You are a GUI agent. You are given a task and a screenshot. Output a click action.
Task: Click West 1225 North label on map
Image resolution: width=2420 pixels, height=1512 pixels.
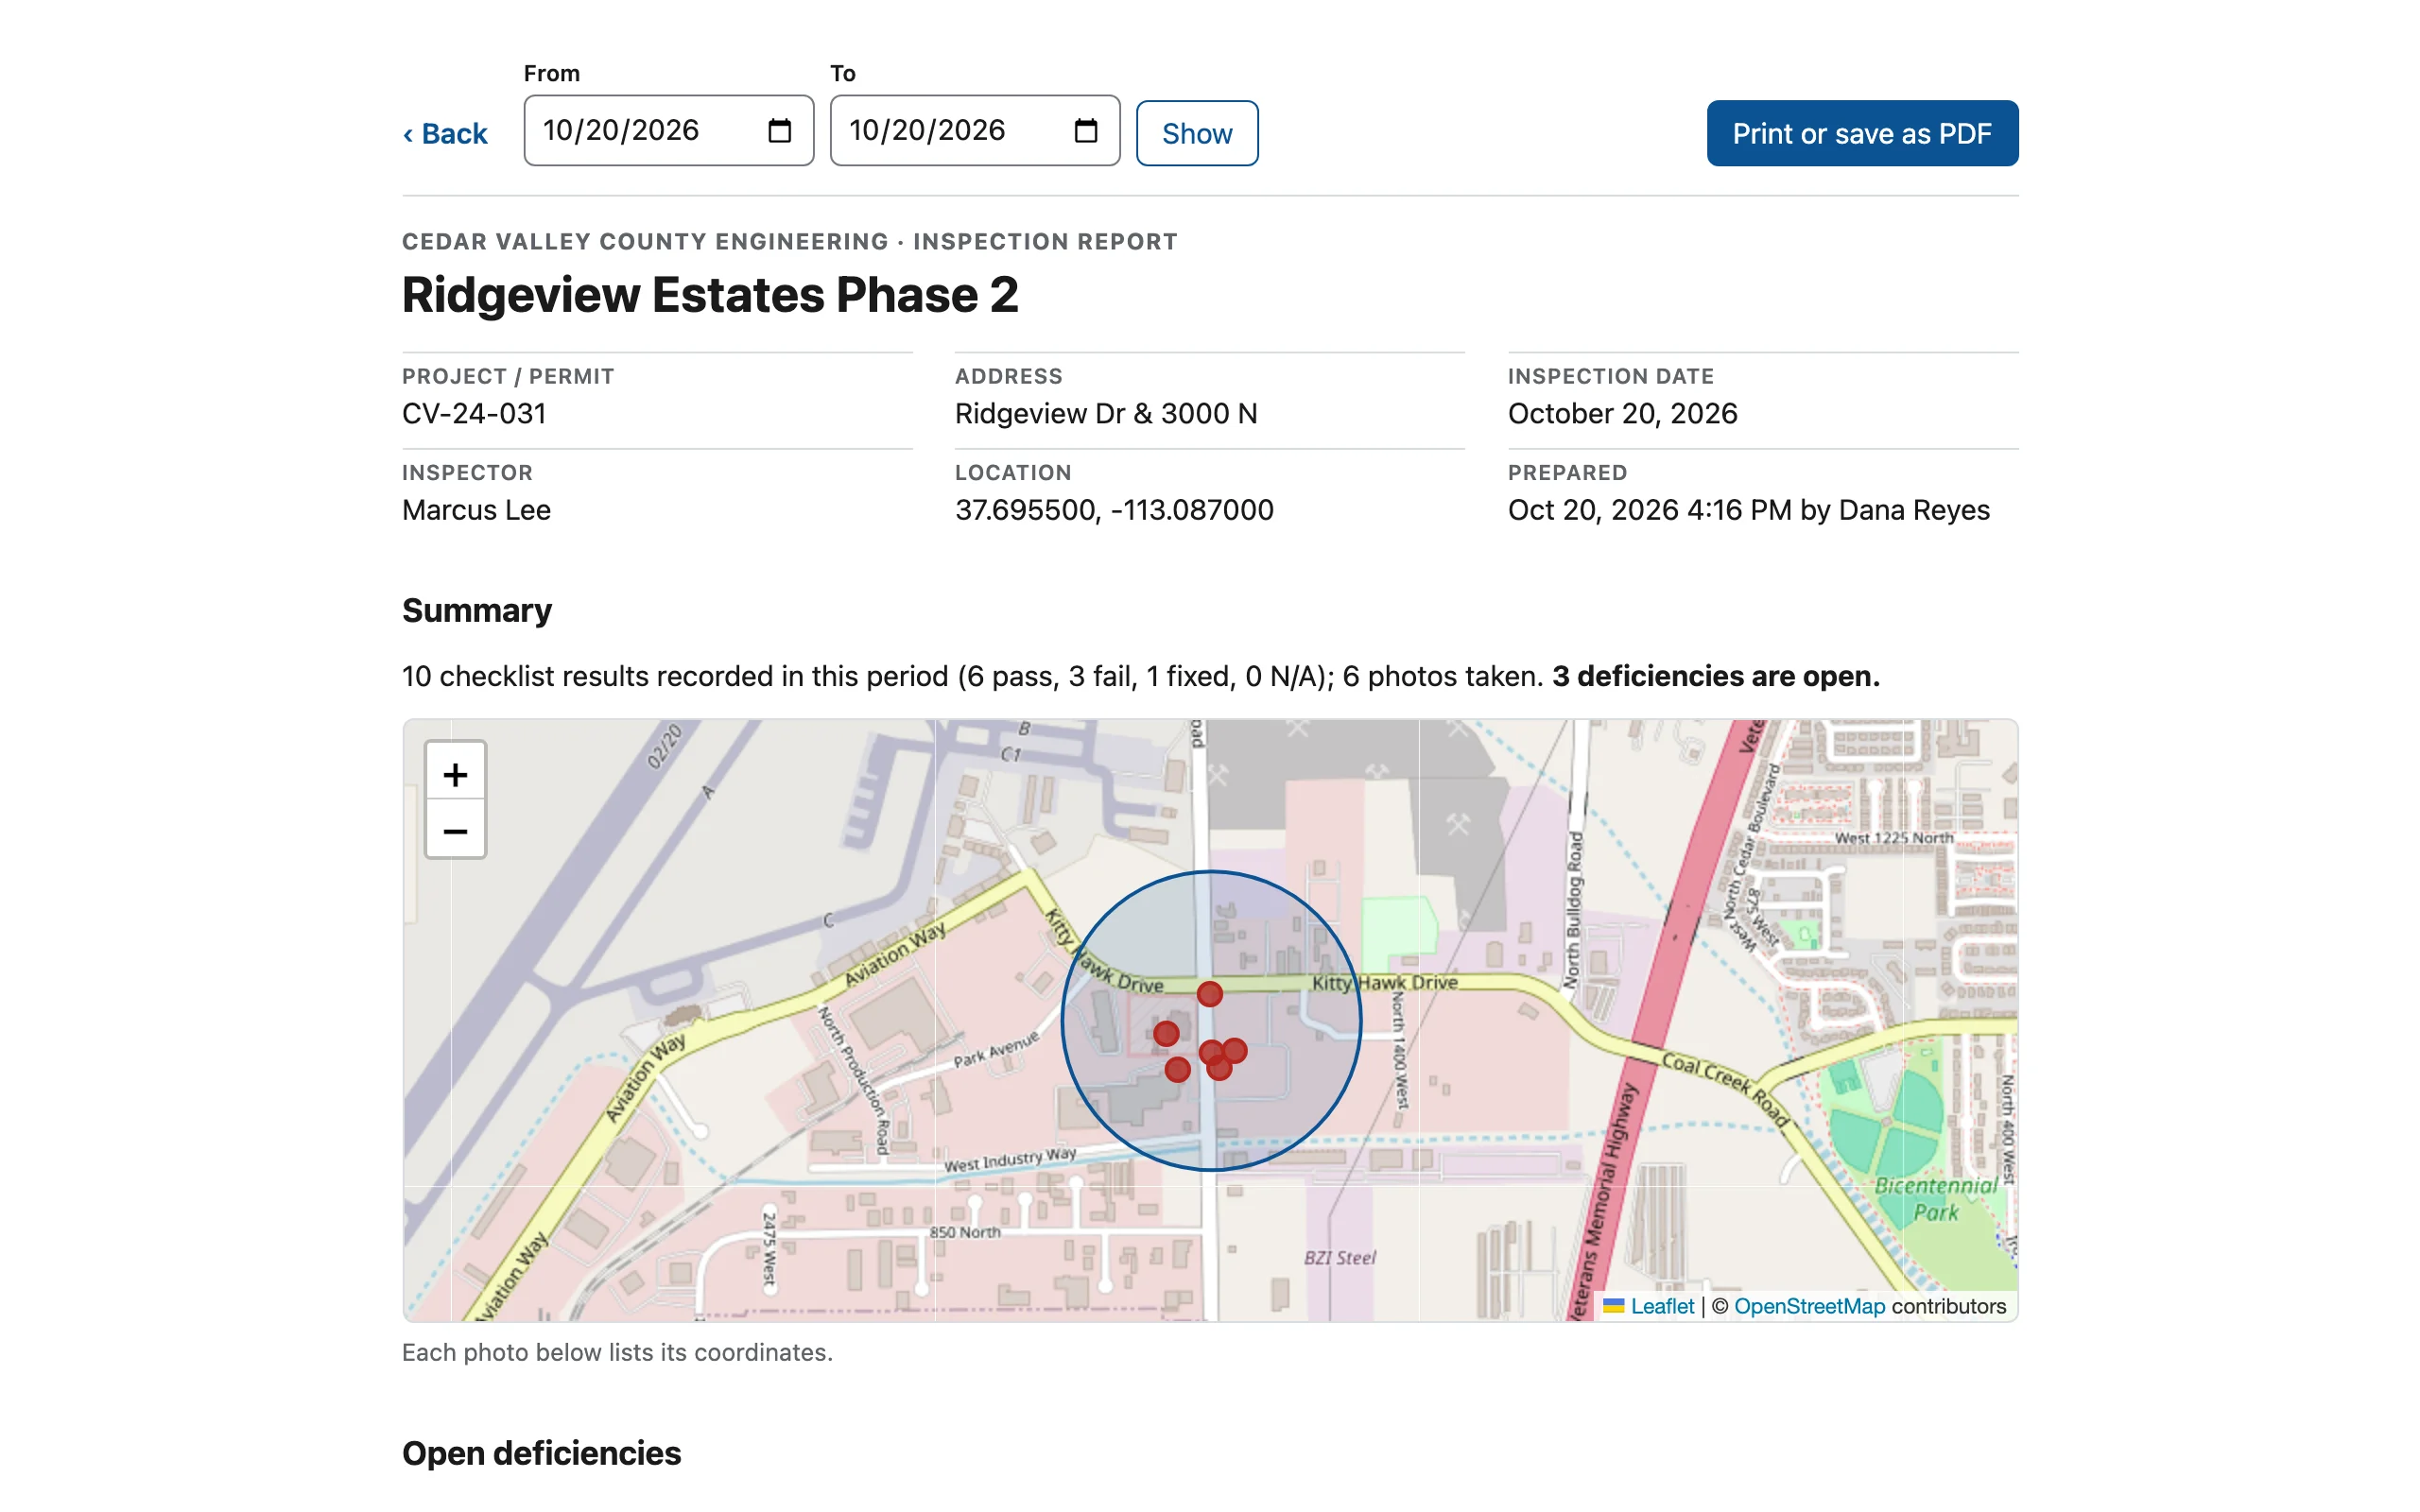(x=1893, y=838)
